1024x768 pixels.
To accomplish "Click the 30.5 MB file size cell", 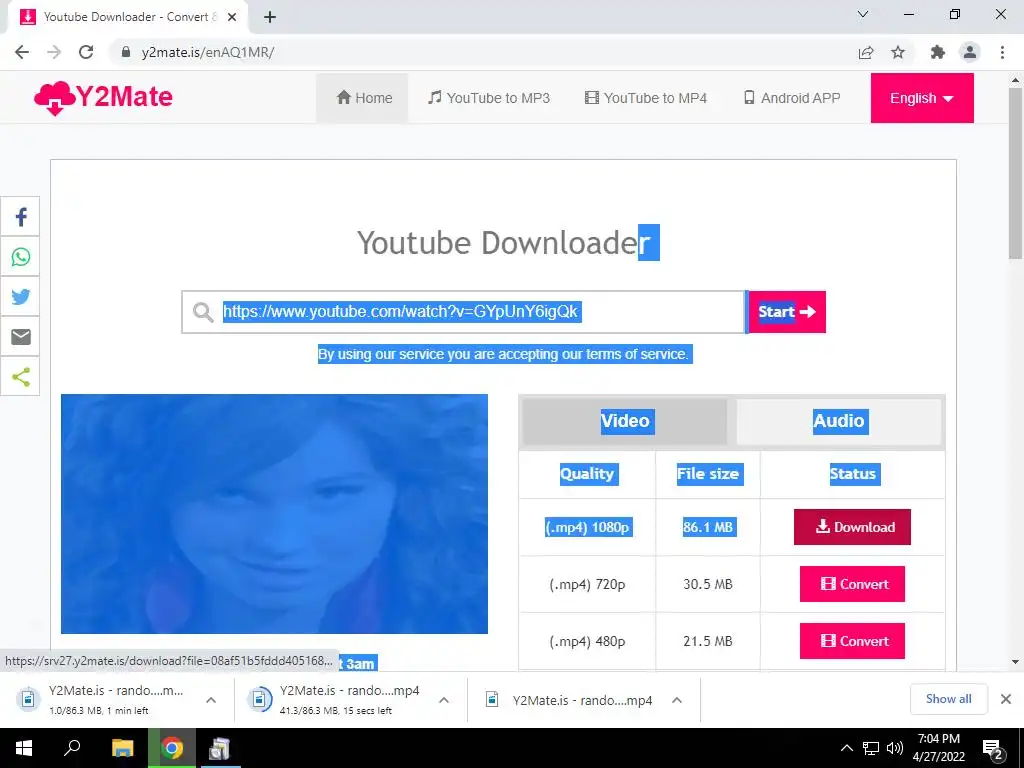I will [x=708, y=584].
